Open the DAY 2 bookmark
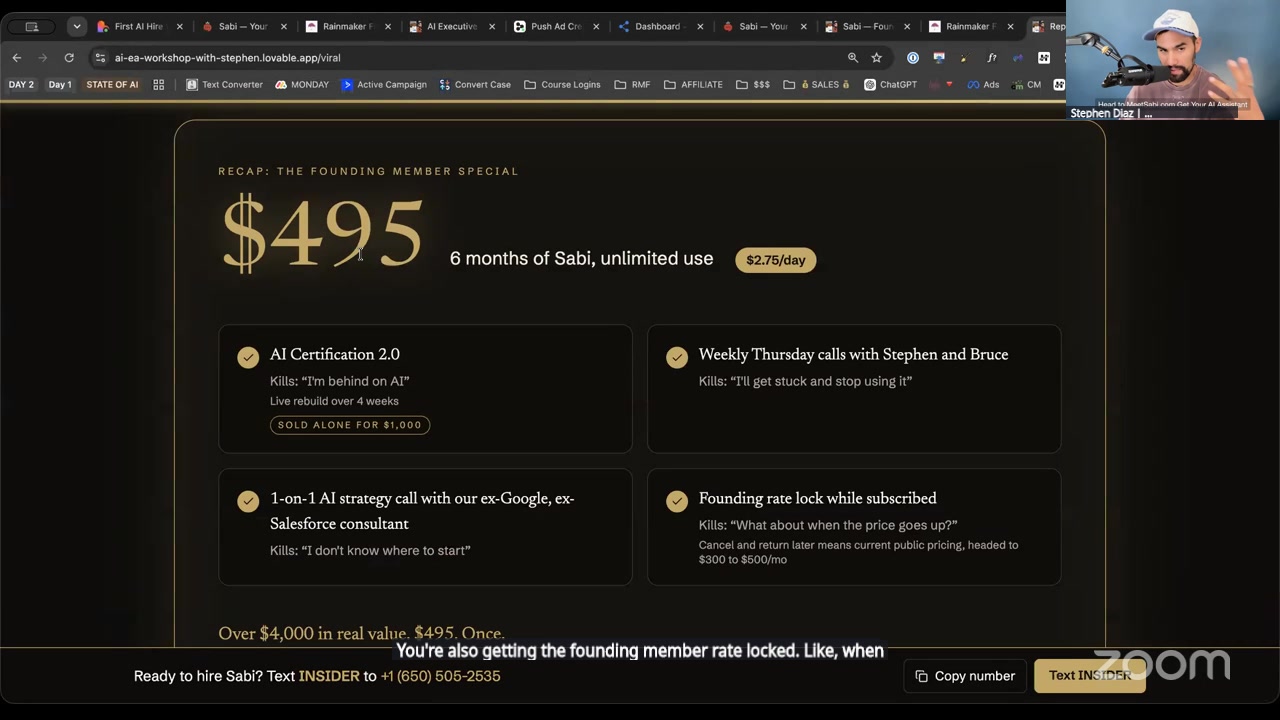The width and height of the screenshot is (1280, 720). (21, 85)
